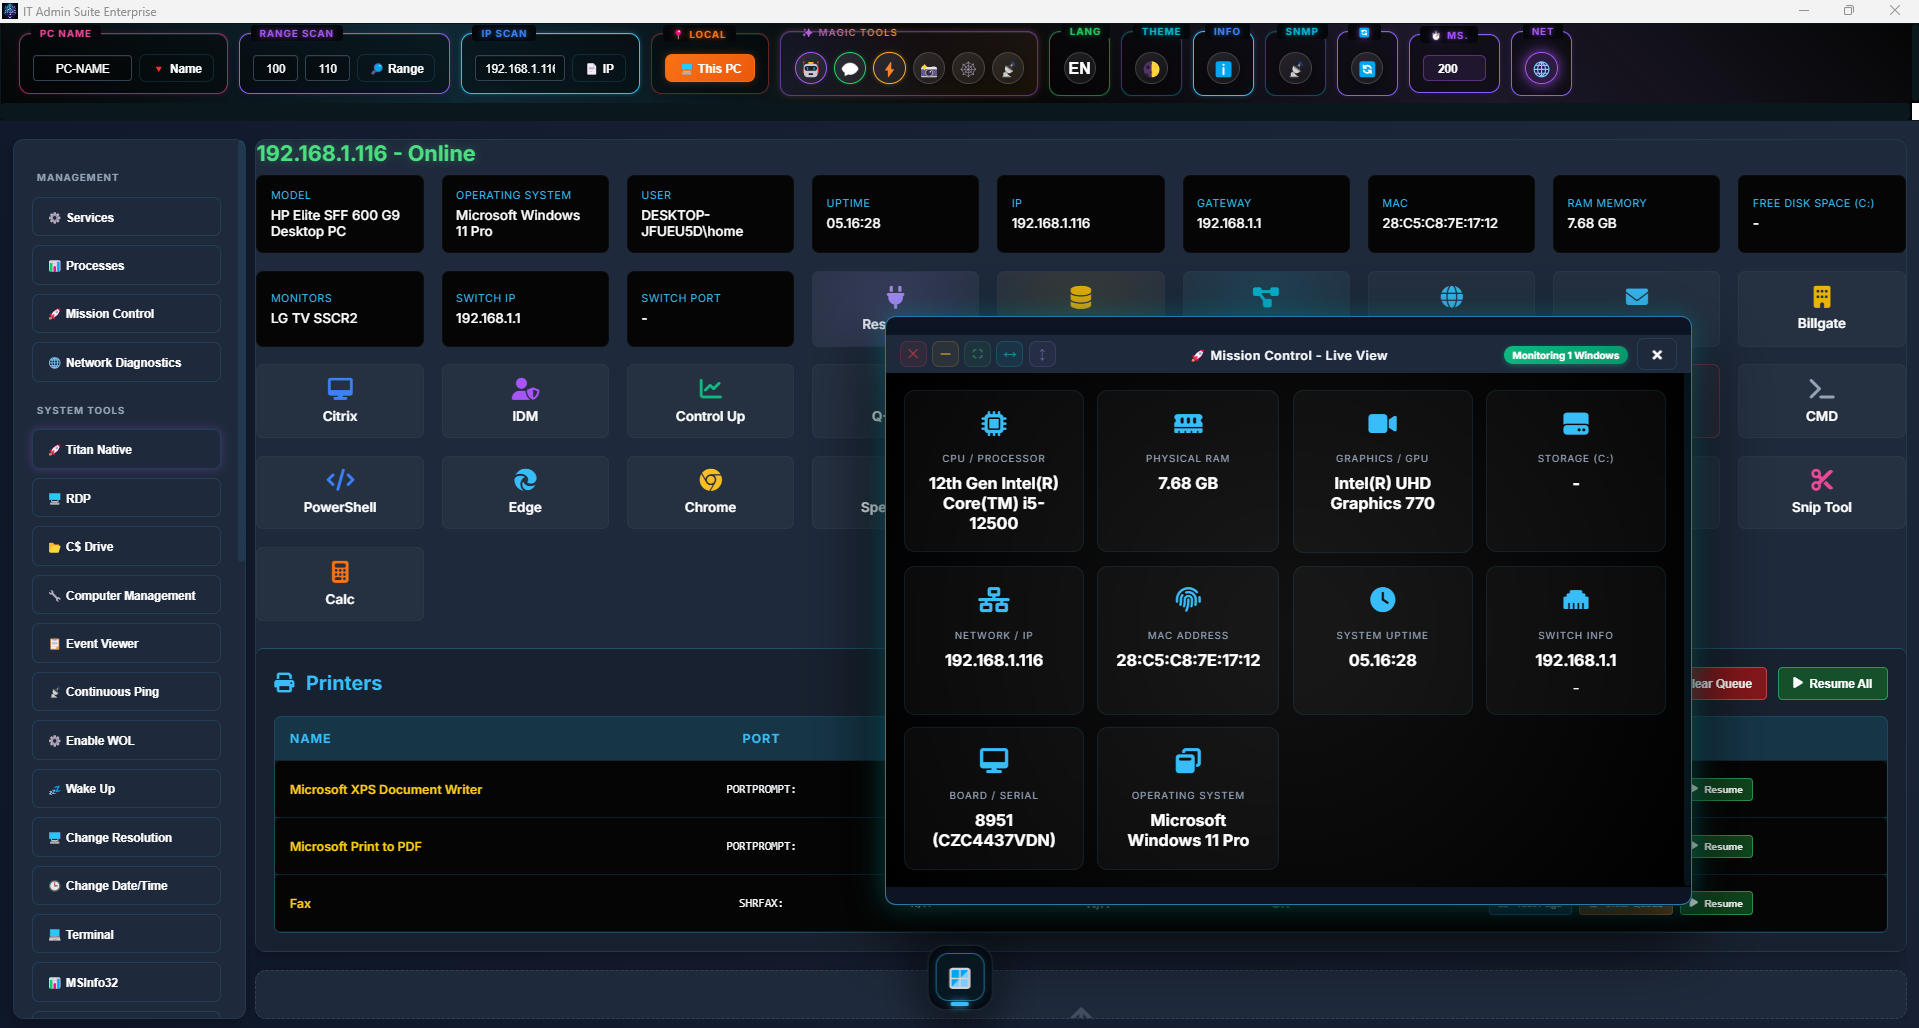Viewport: 1919px width, 1028px height.
Task: Click the green fullscreen button in Mission Control
Action: click(x=978, y=354)
